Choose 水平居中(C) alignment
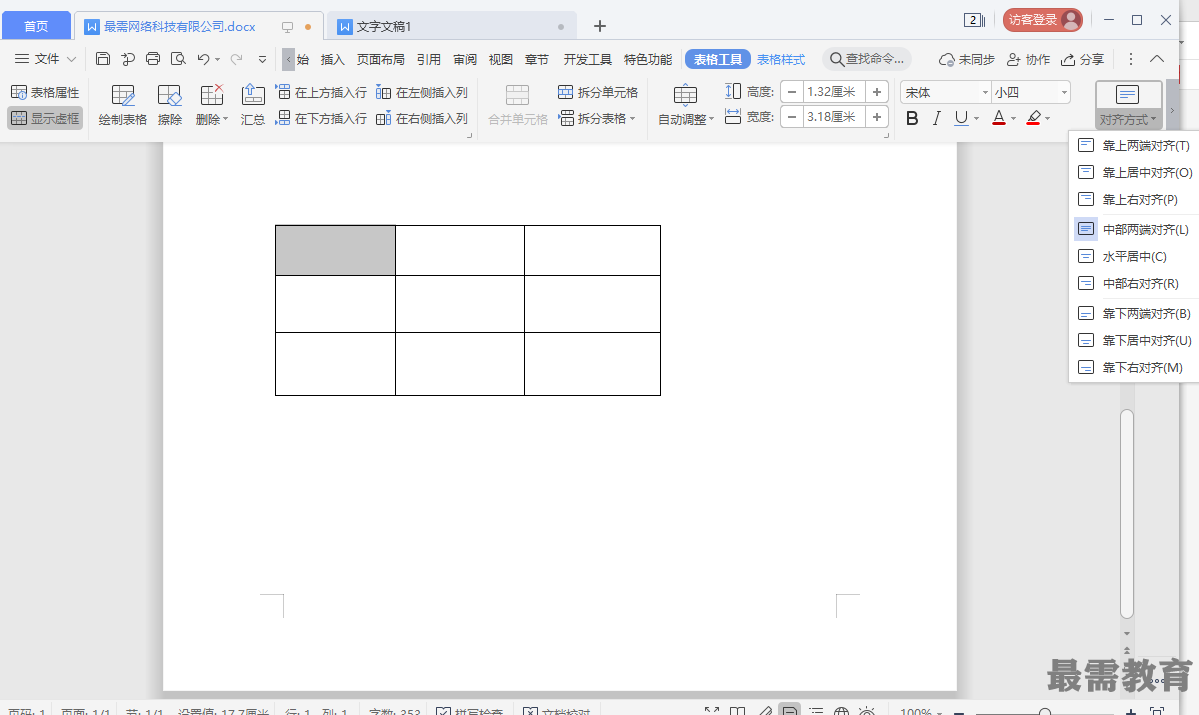This screenshot has width=1199, height=715. [1134, 256]
